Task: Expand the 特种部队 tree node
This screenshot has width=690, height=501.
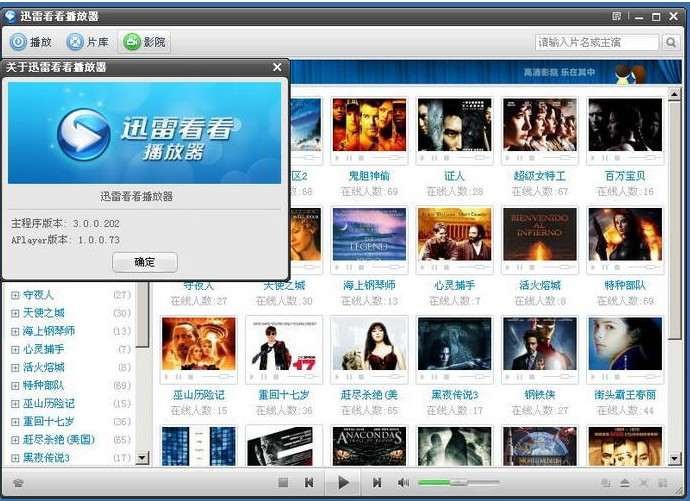Action: 15,385
